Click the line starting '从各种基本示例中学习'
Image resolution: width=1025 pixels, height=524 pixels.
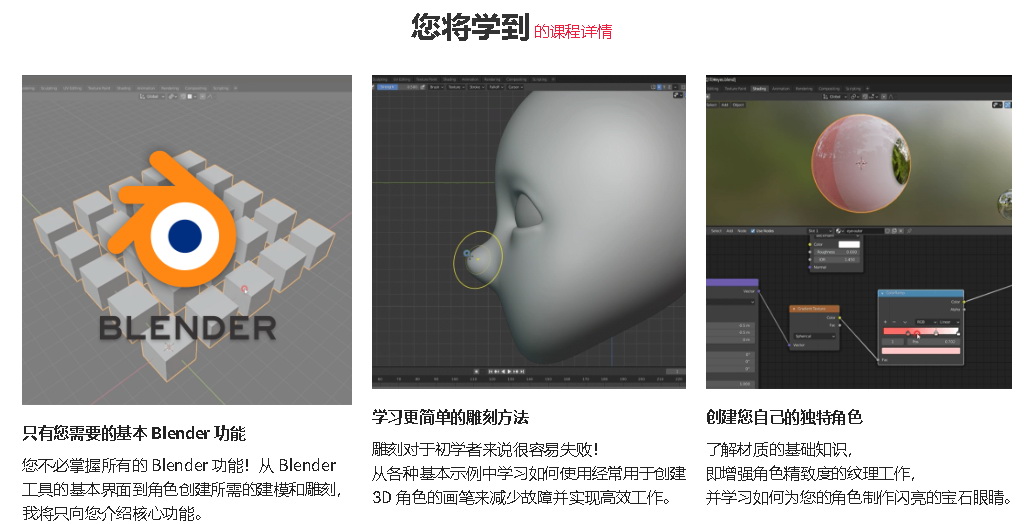pos(529,473)
